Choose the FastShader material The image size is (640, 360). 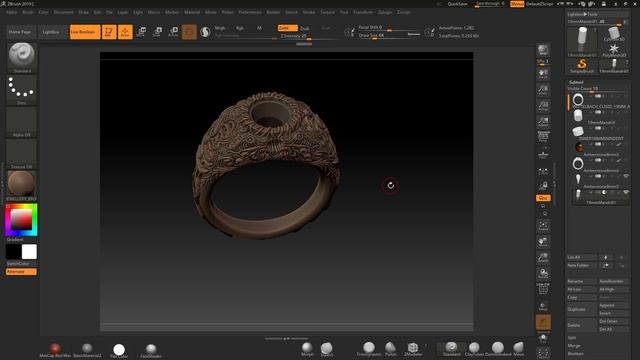pyautogui.click(x=151, y=350)
